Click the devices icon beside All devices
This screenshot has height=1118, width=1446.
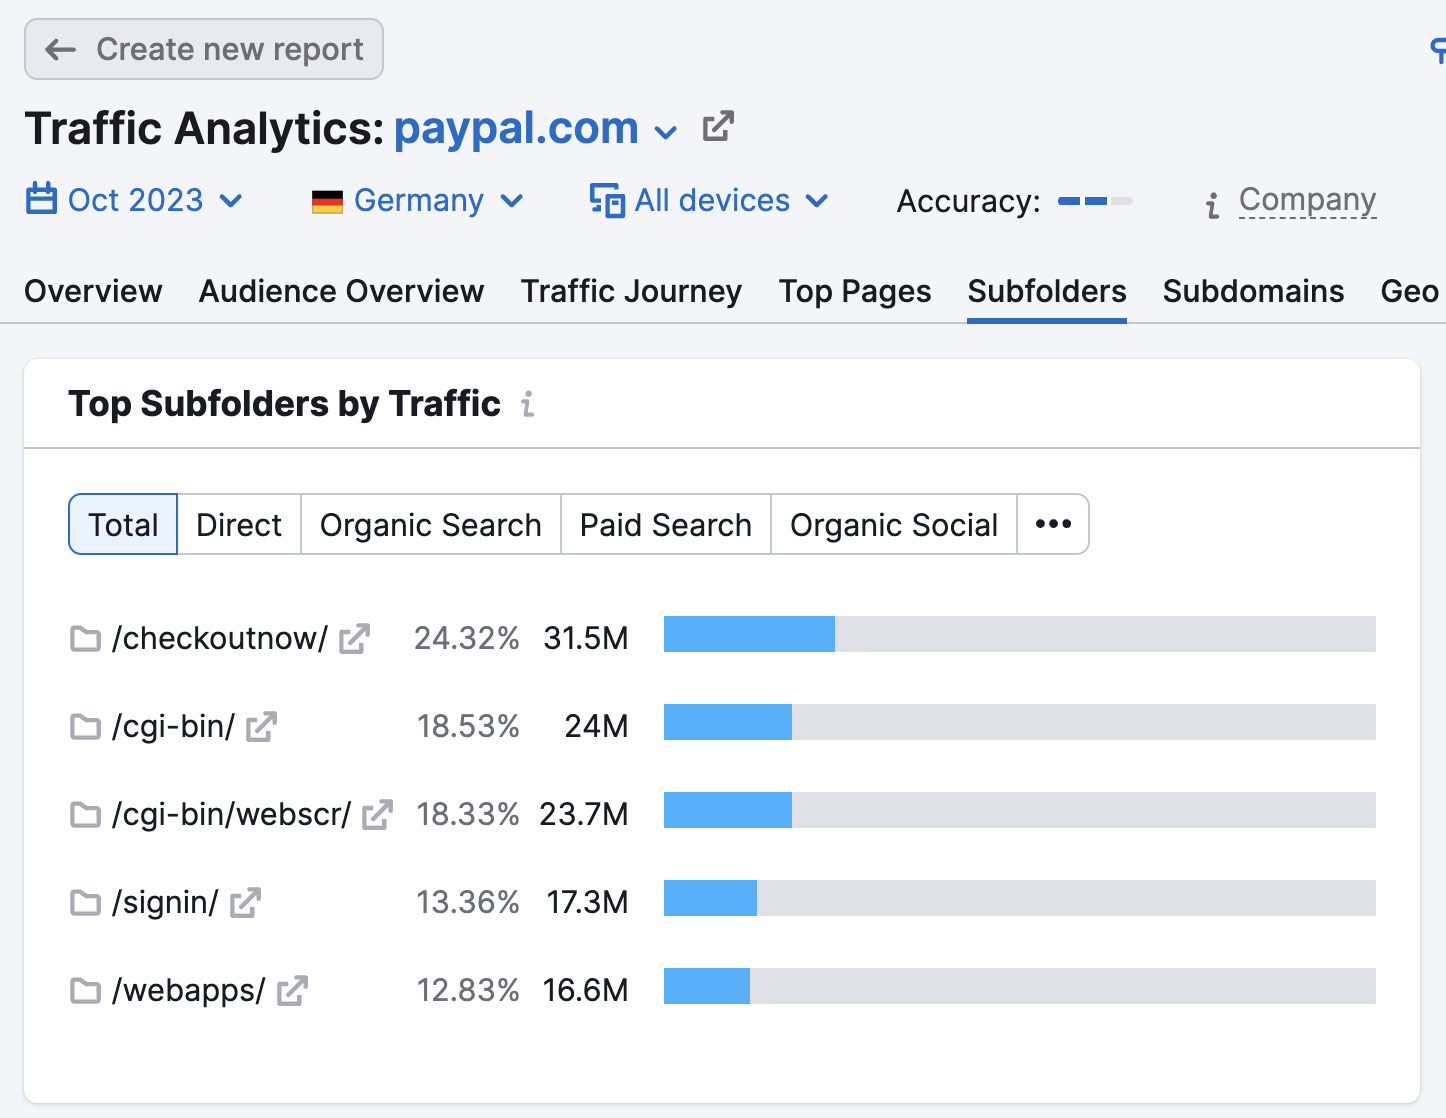[607, 200]
